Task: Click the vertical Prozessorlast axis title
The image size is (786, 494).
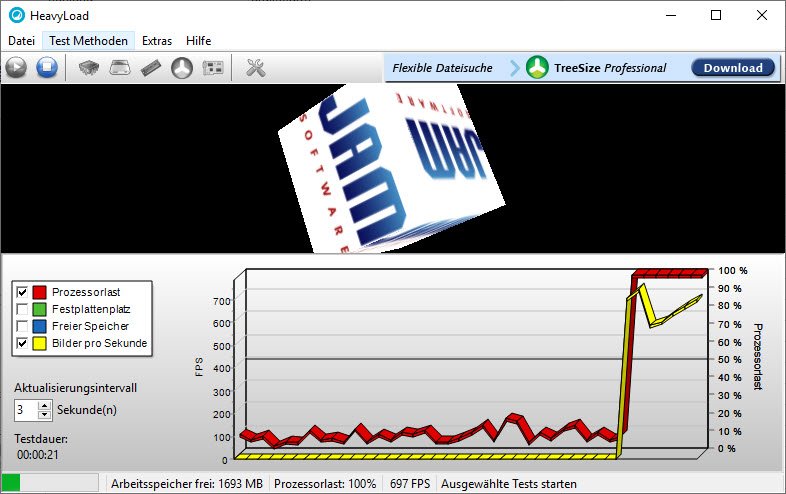Action: [x=757, y=357]
